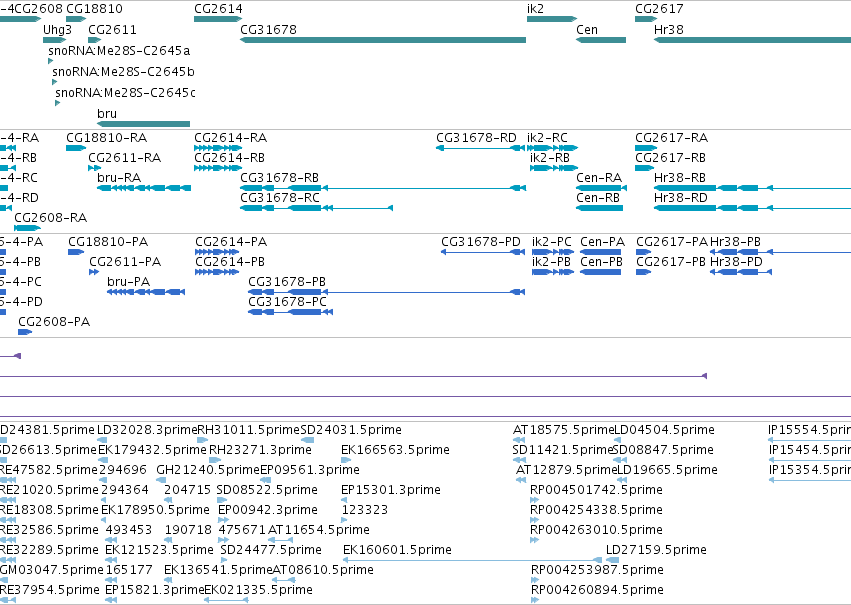Viewport: 851px width, 605px height.
Task: Select transcript CG2614-RA
Action: point(231,138)
